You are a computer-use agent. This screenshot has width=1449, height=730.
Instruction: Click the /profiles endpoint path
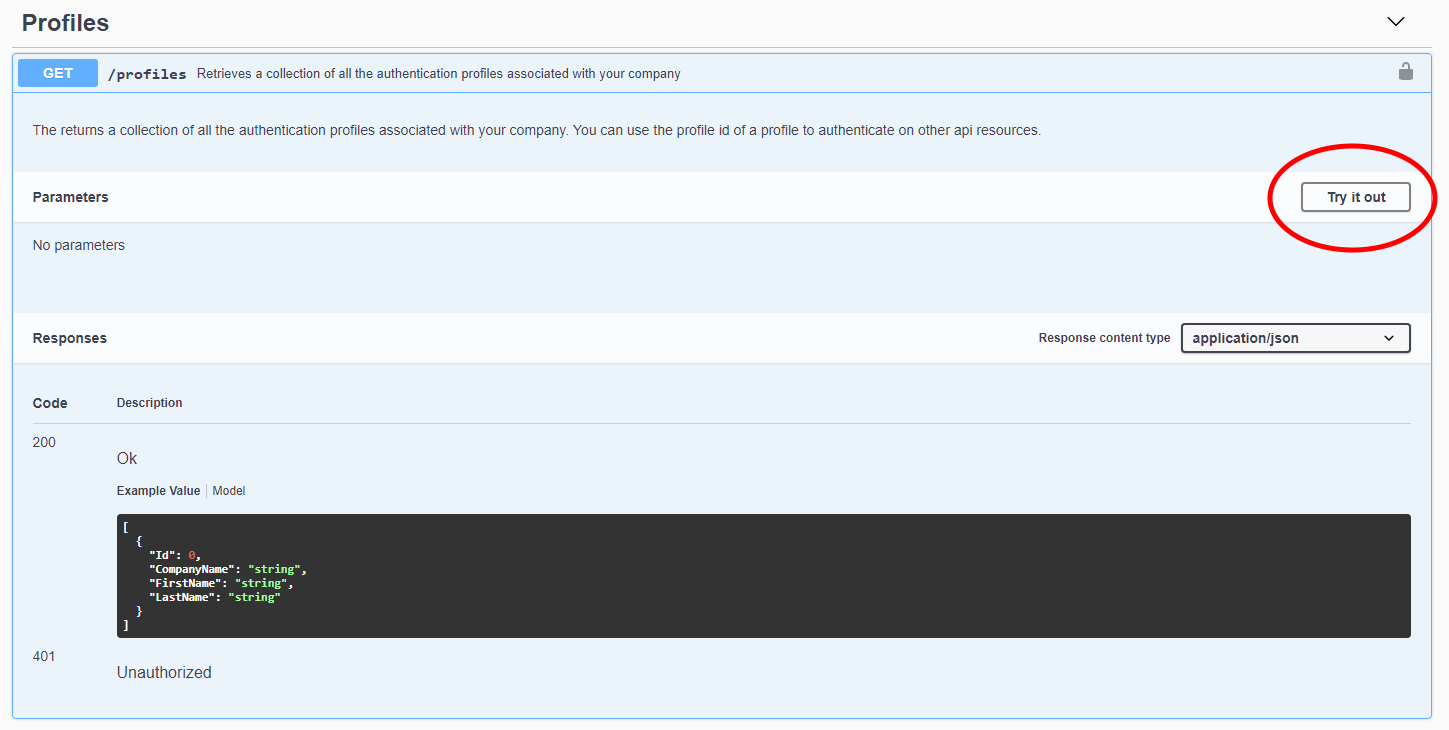click(x=147, y=74)
